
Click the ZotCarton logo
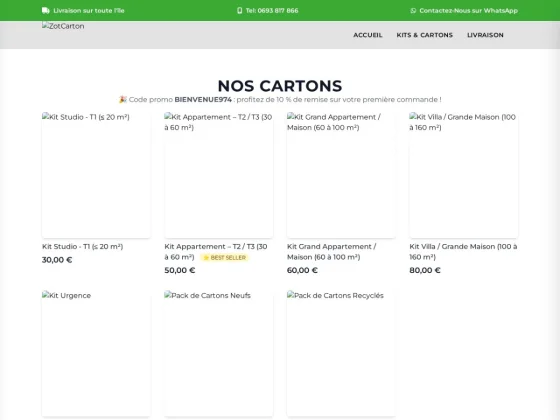(x=63, y=26)
